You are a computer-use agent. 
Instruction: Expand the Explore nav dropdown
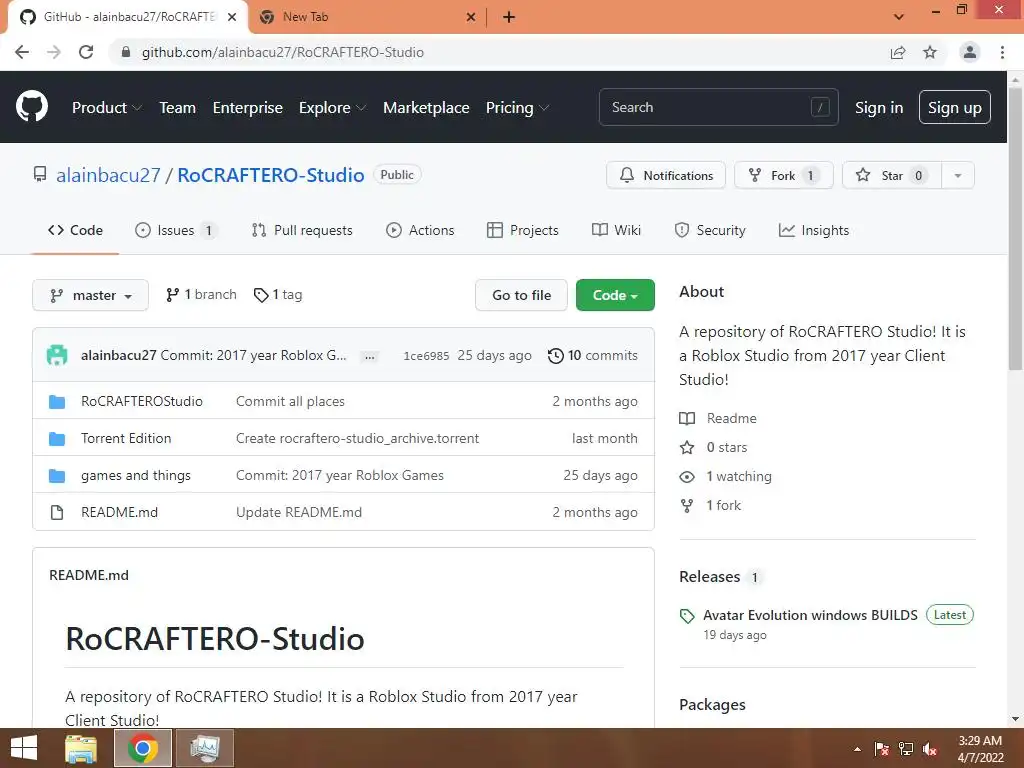332,107
